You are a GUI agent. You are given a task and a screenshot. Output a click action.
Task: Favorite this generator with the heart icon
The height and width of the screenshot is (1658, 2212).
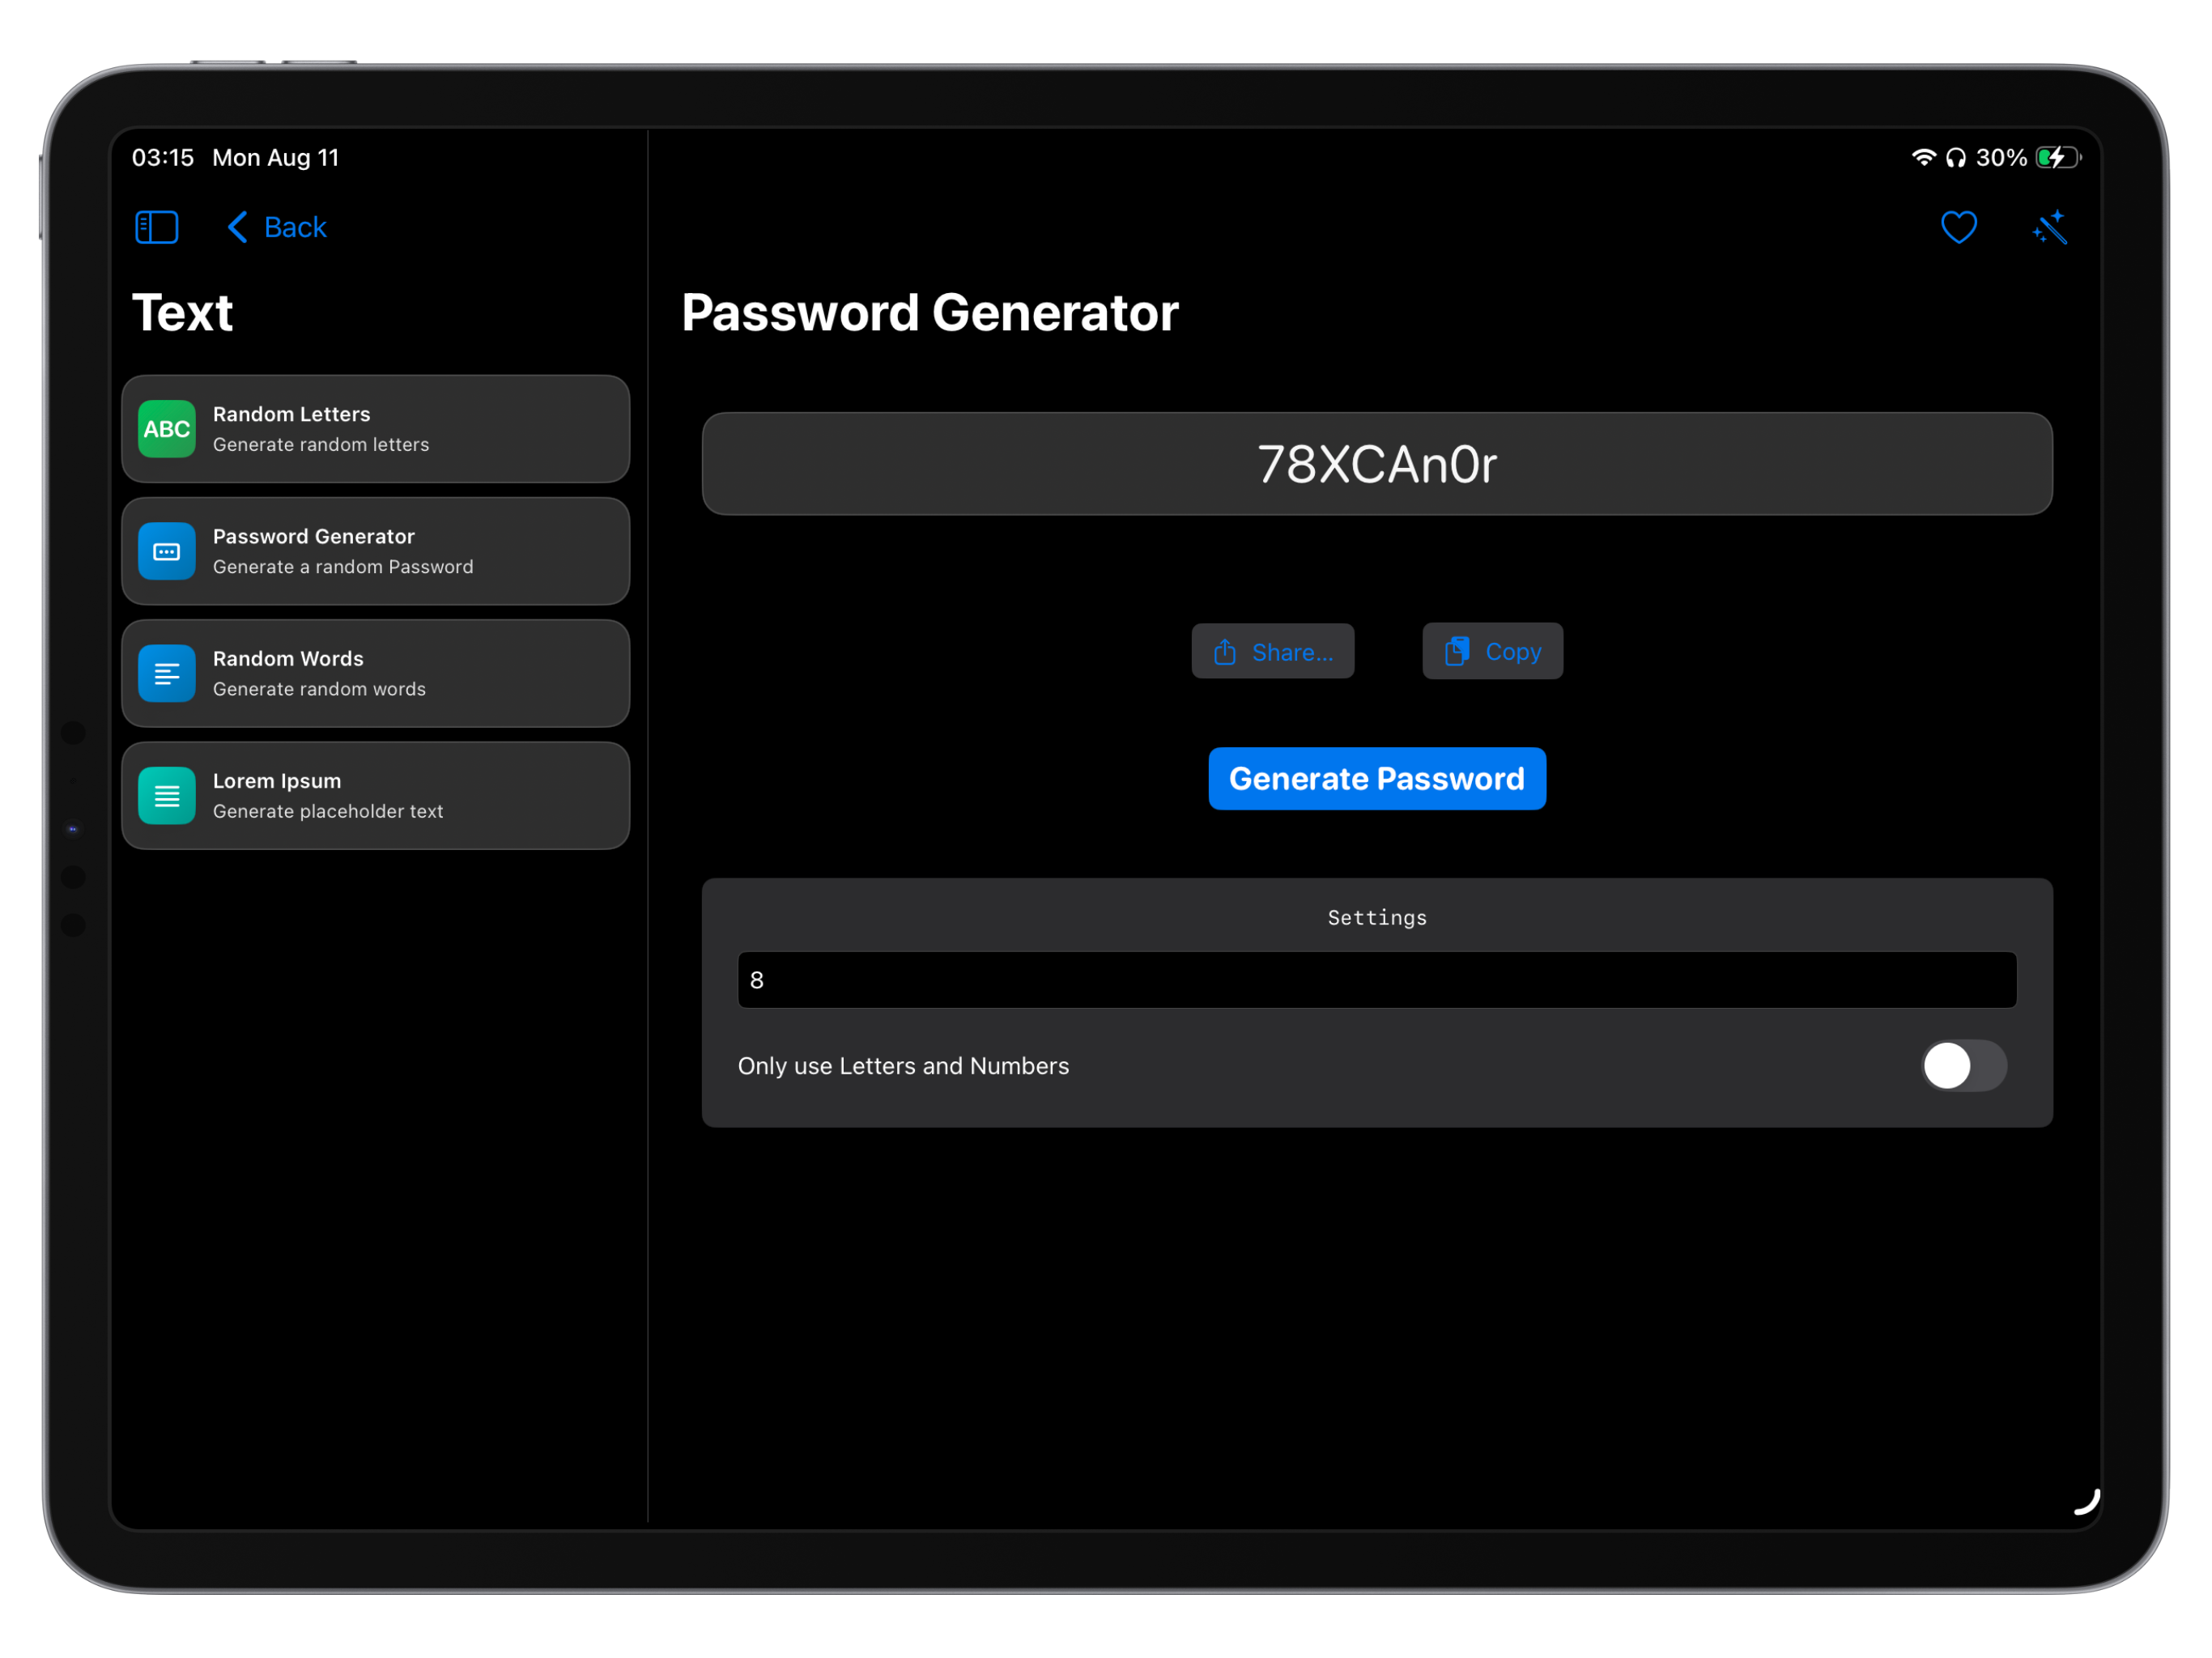pyautogui.click(x=1959, y=227)
